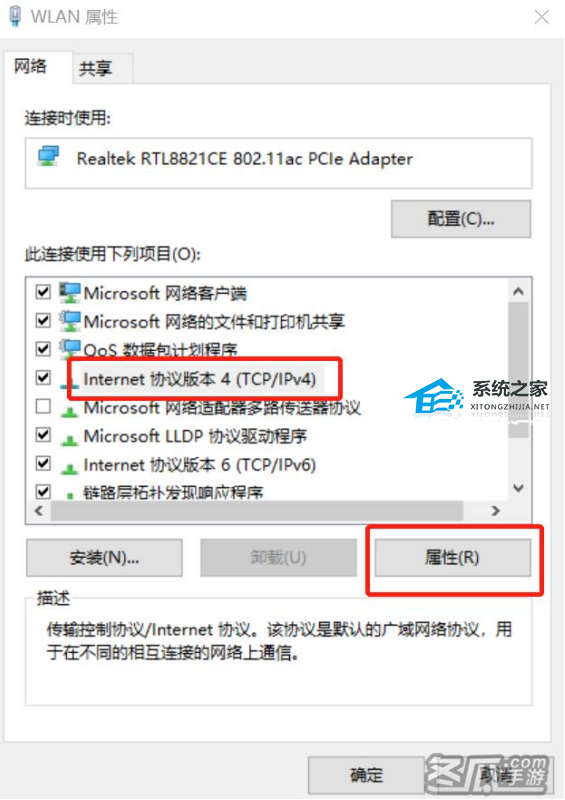
Task: Click the 网络适配器多路传送器协议 icon
Action: [69, 410]
